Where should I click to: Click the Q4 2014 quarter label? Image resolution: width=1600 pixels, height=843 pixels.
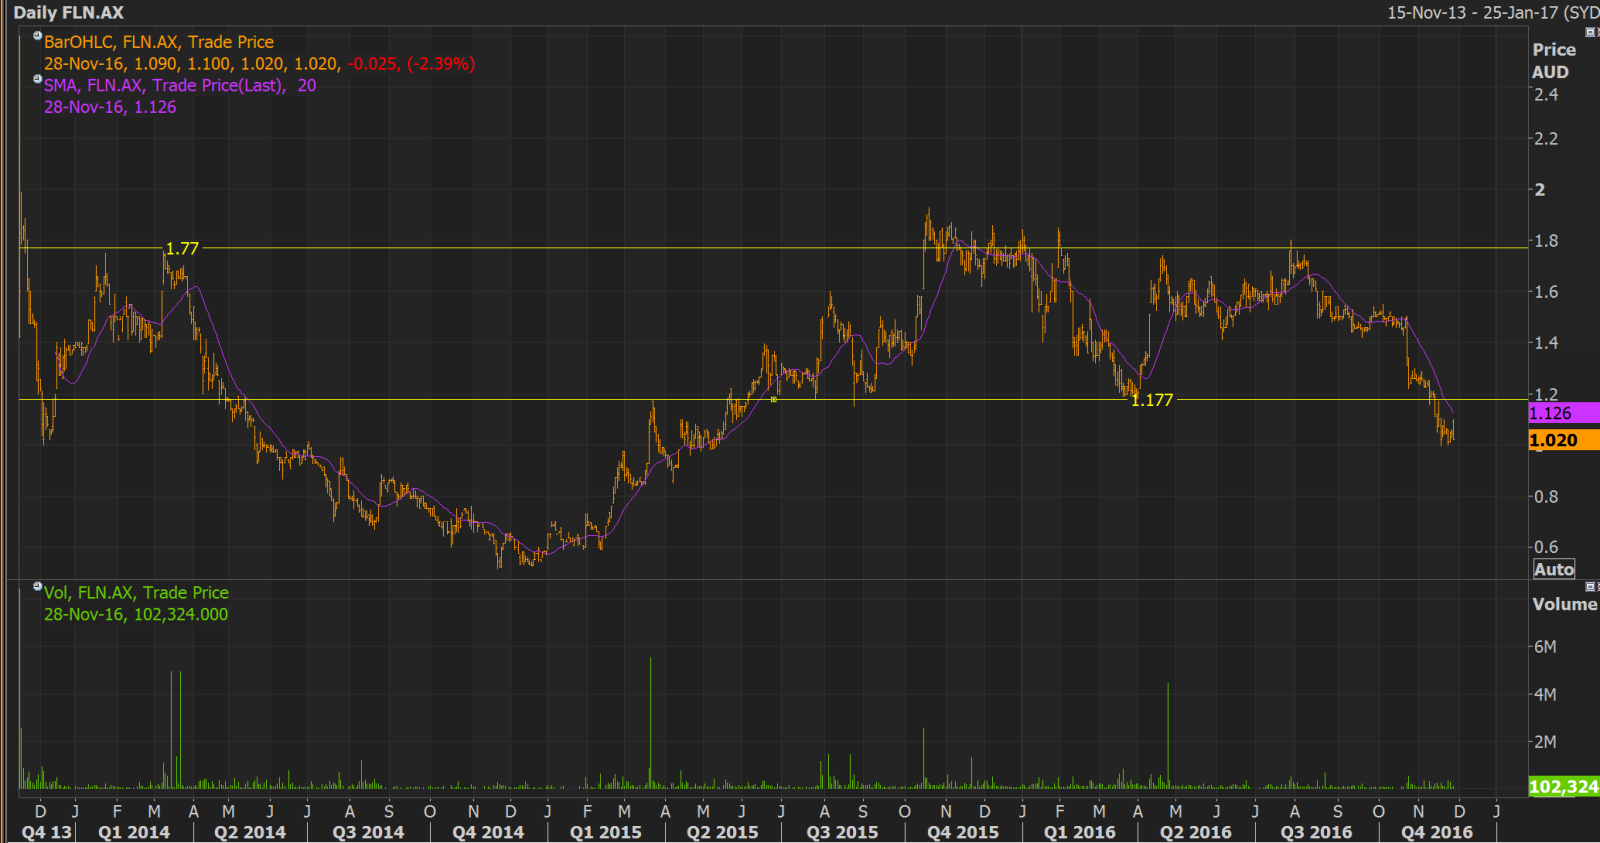pyautogui.click(x=488, y=832)
